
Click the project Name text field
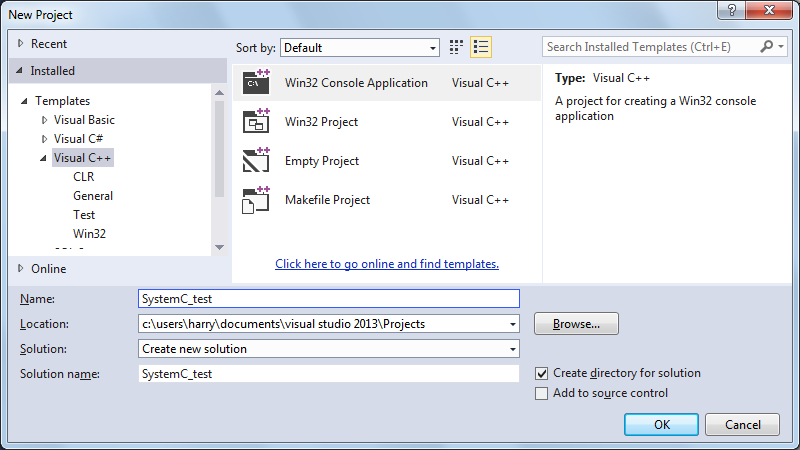[x=329, y=299]
